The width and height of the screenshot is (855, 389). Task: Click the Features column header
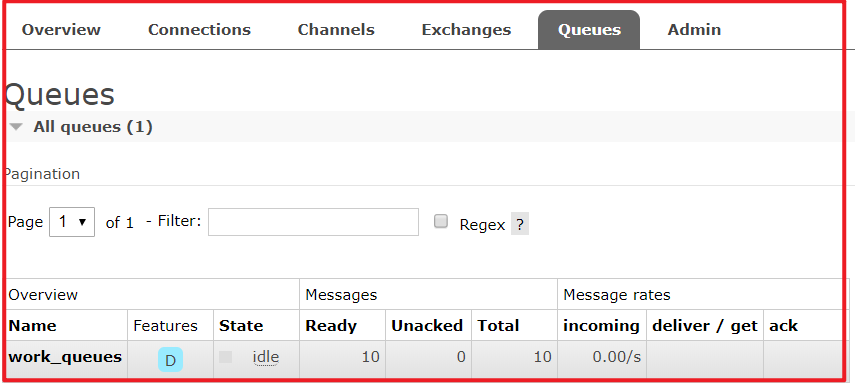coord(165,326)
